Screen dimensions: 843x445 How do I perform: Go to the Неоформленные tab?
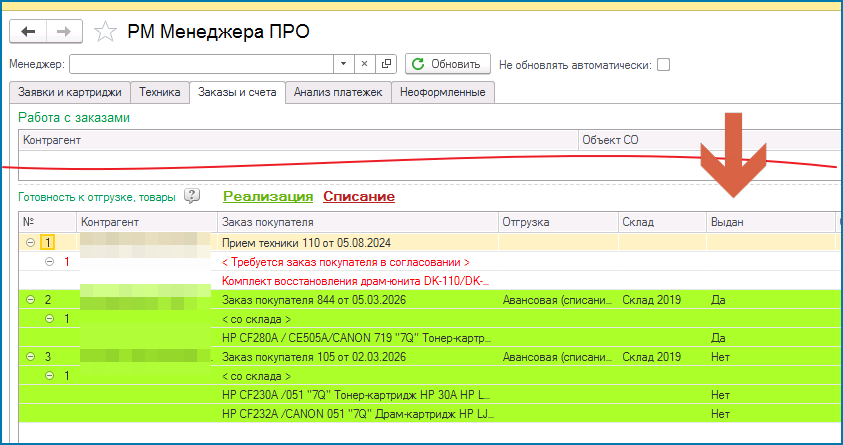[442, 92]
